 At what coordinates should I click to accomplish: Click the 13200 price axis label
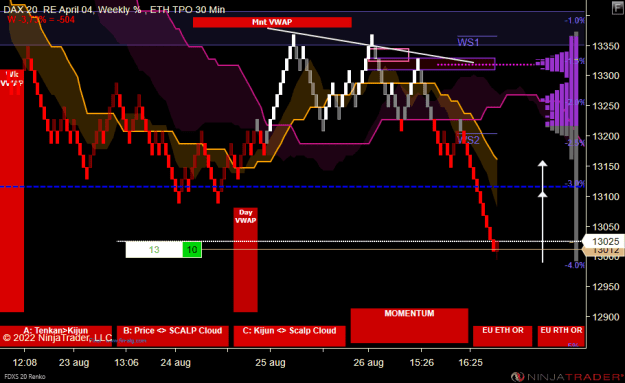605,136
